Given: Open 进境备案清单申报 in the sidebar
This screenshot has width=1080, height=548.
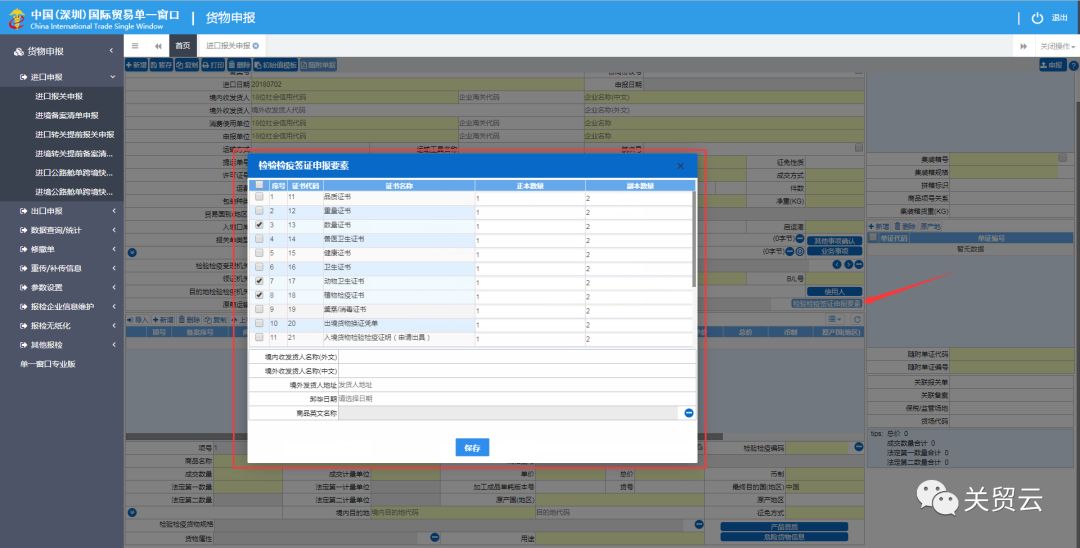Looking at the screenshot, I should click(x=67, y=116).
